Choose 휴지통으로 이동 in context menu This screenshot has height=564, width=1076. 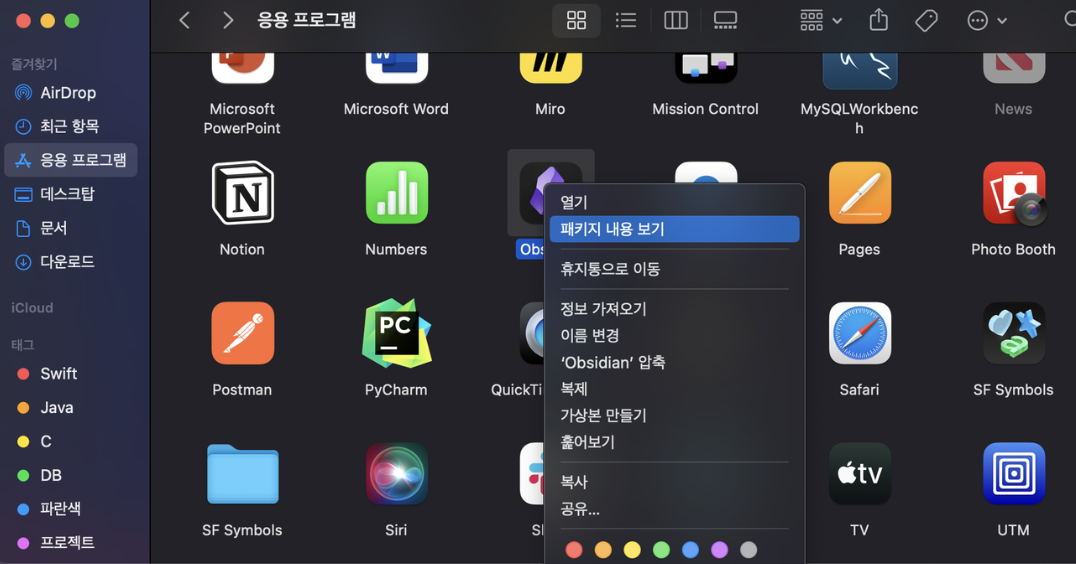click(x=675, y=269)
